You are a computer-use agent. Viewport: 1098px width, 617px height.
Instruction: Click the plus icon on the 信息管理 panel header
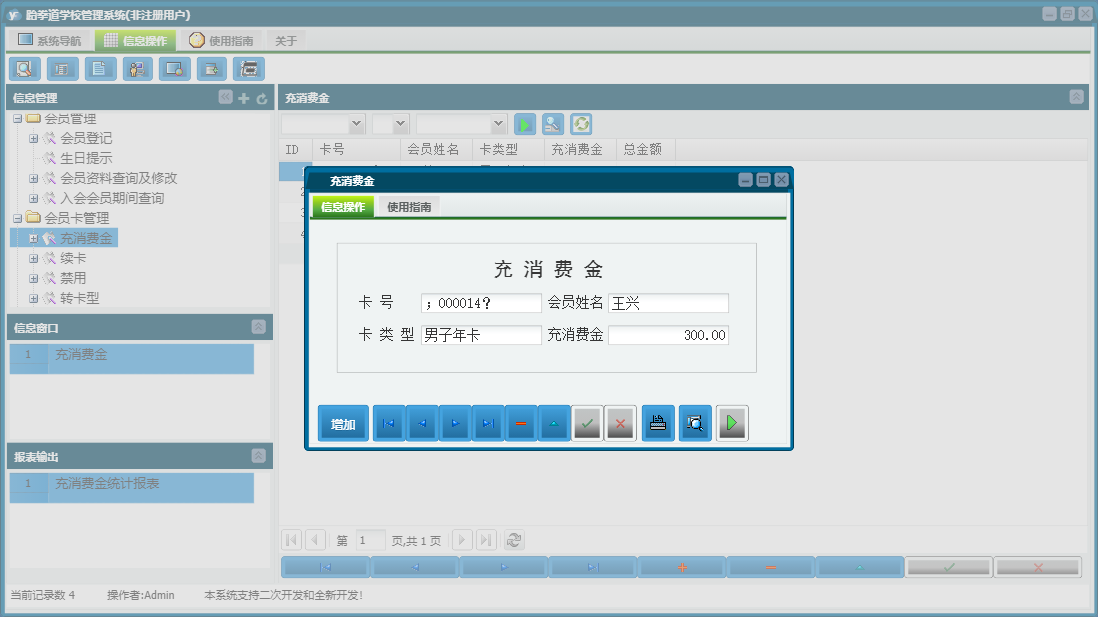(243, 97)
